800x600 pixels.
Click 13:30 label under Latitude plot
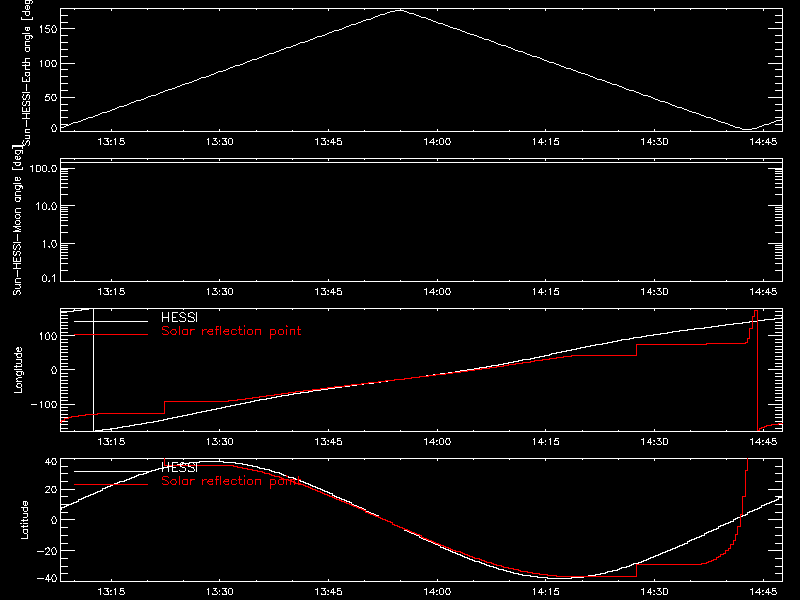tap(220, 592)
